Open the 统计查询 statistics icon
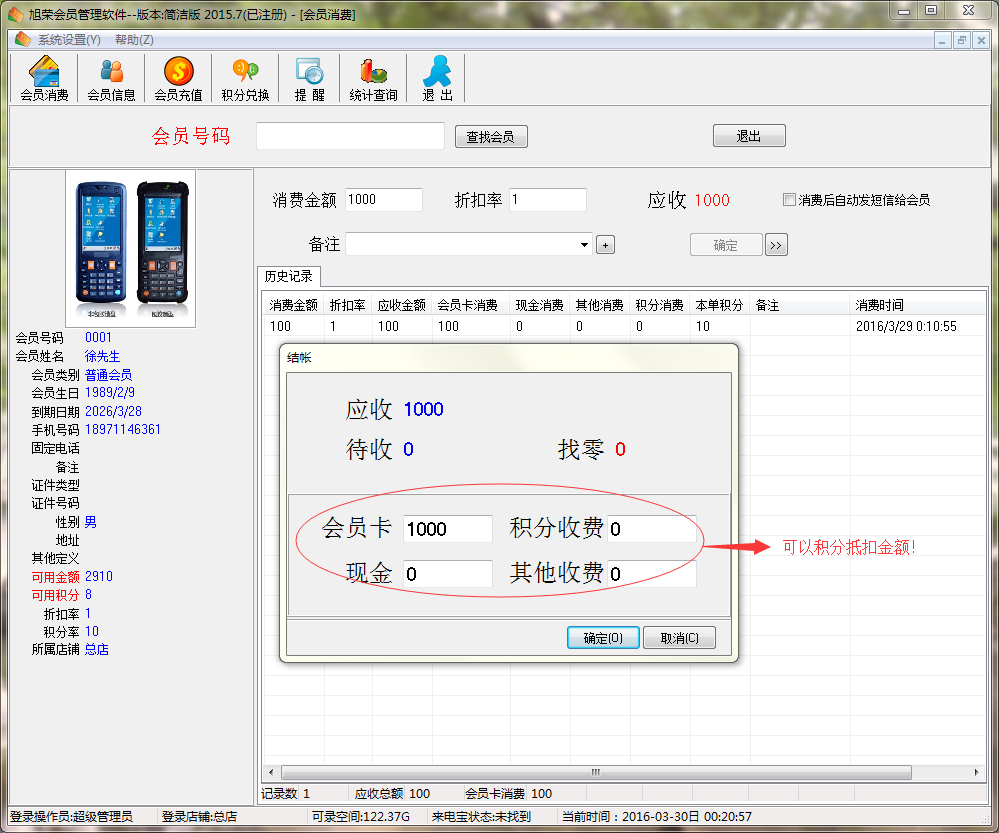The image size is (999, 833). click(x=373, y=78)
